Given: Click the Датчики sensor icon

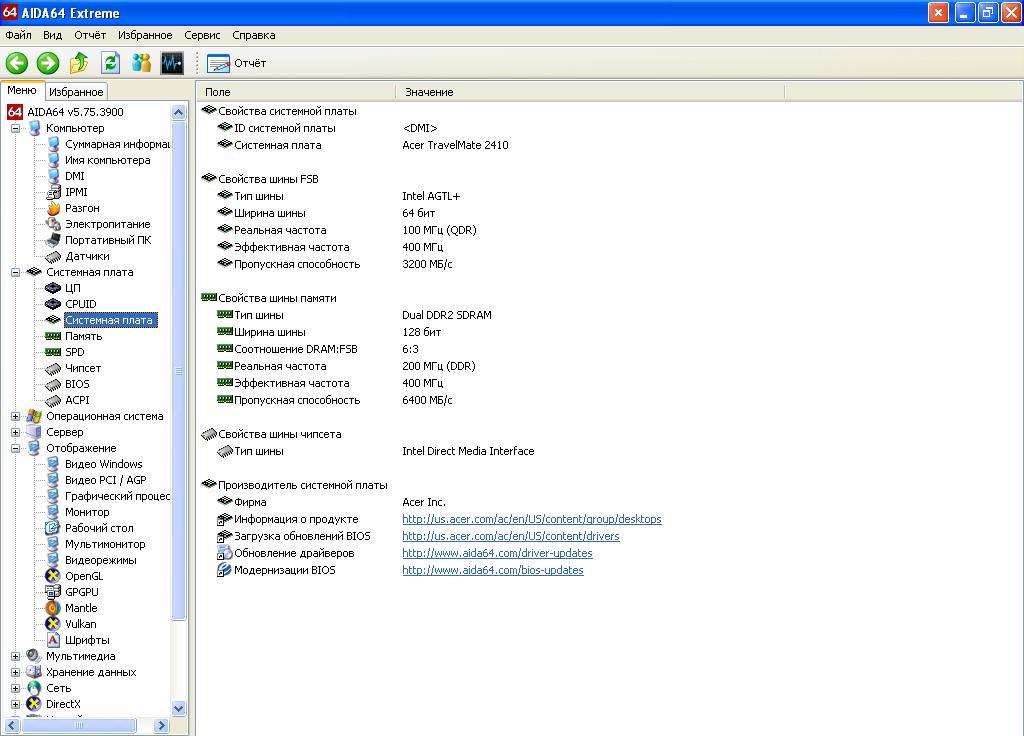Looking at the screenshot, I should [53, 256].
